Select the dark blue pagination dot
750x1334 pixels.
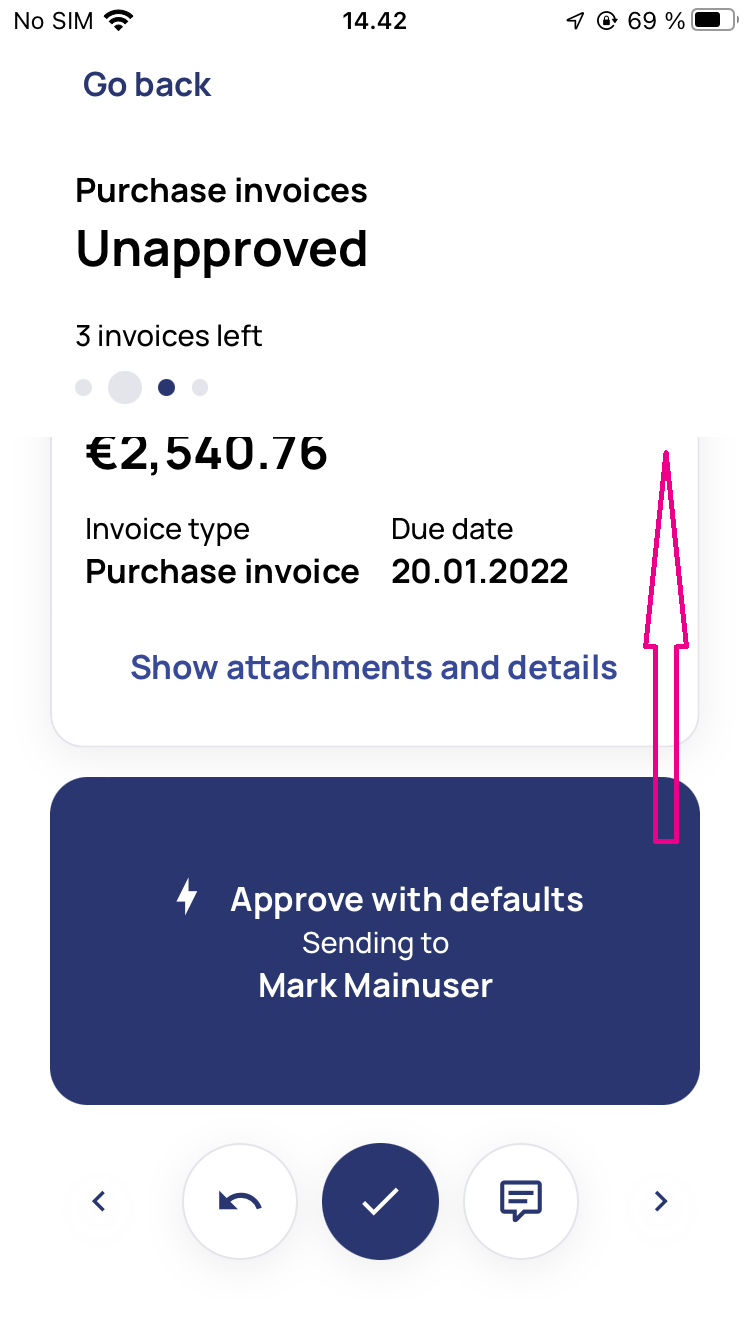167,387
